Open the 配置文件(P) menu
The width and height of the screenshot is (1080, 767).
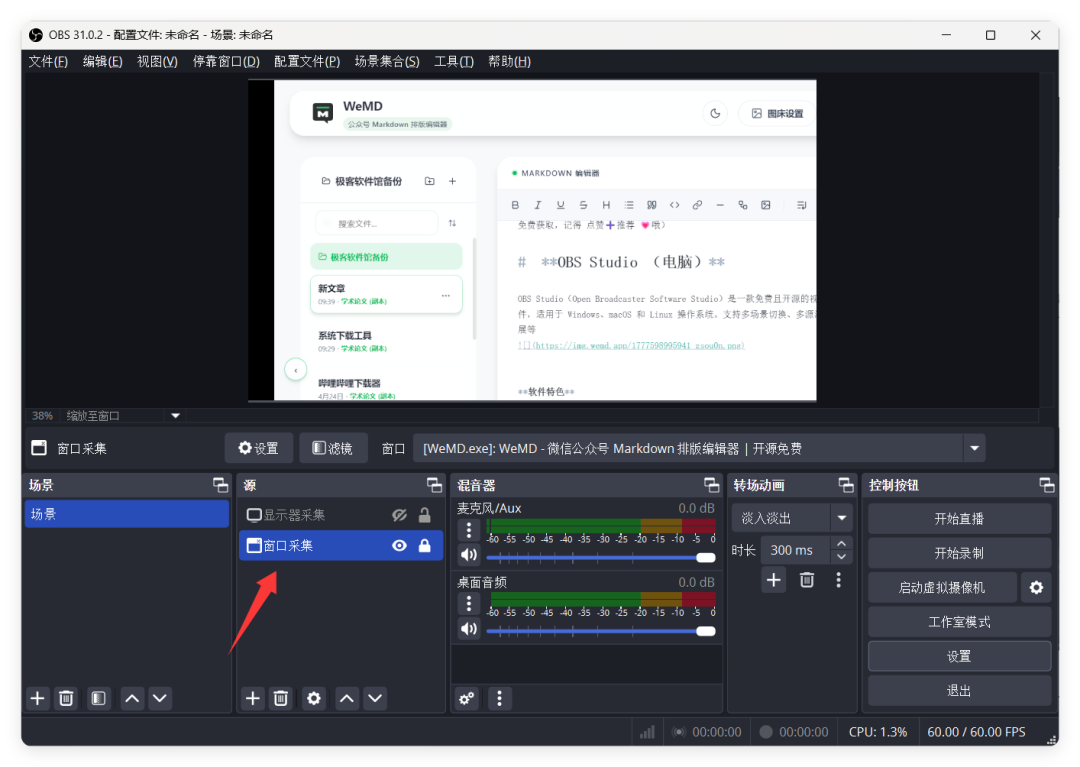tap(307, 61)
